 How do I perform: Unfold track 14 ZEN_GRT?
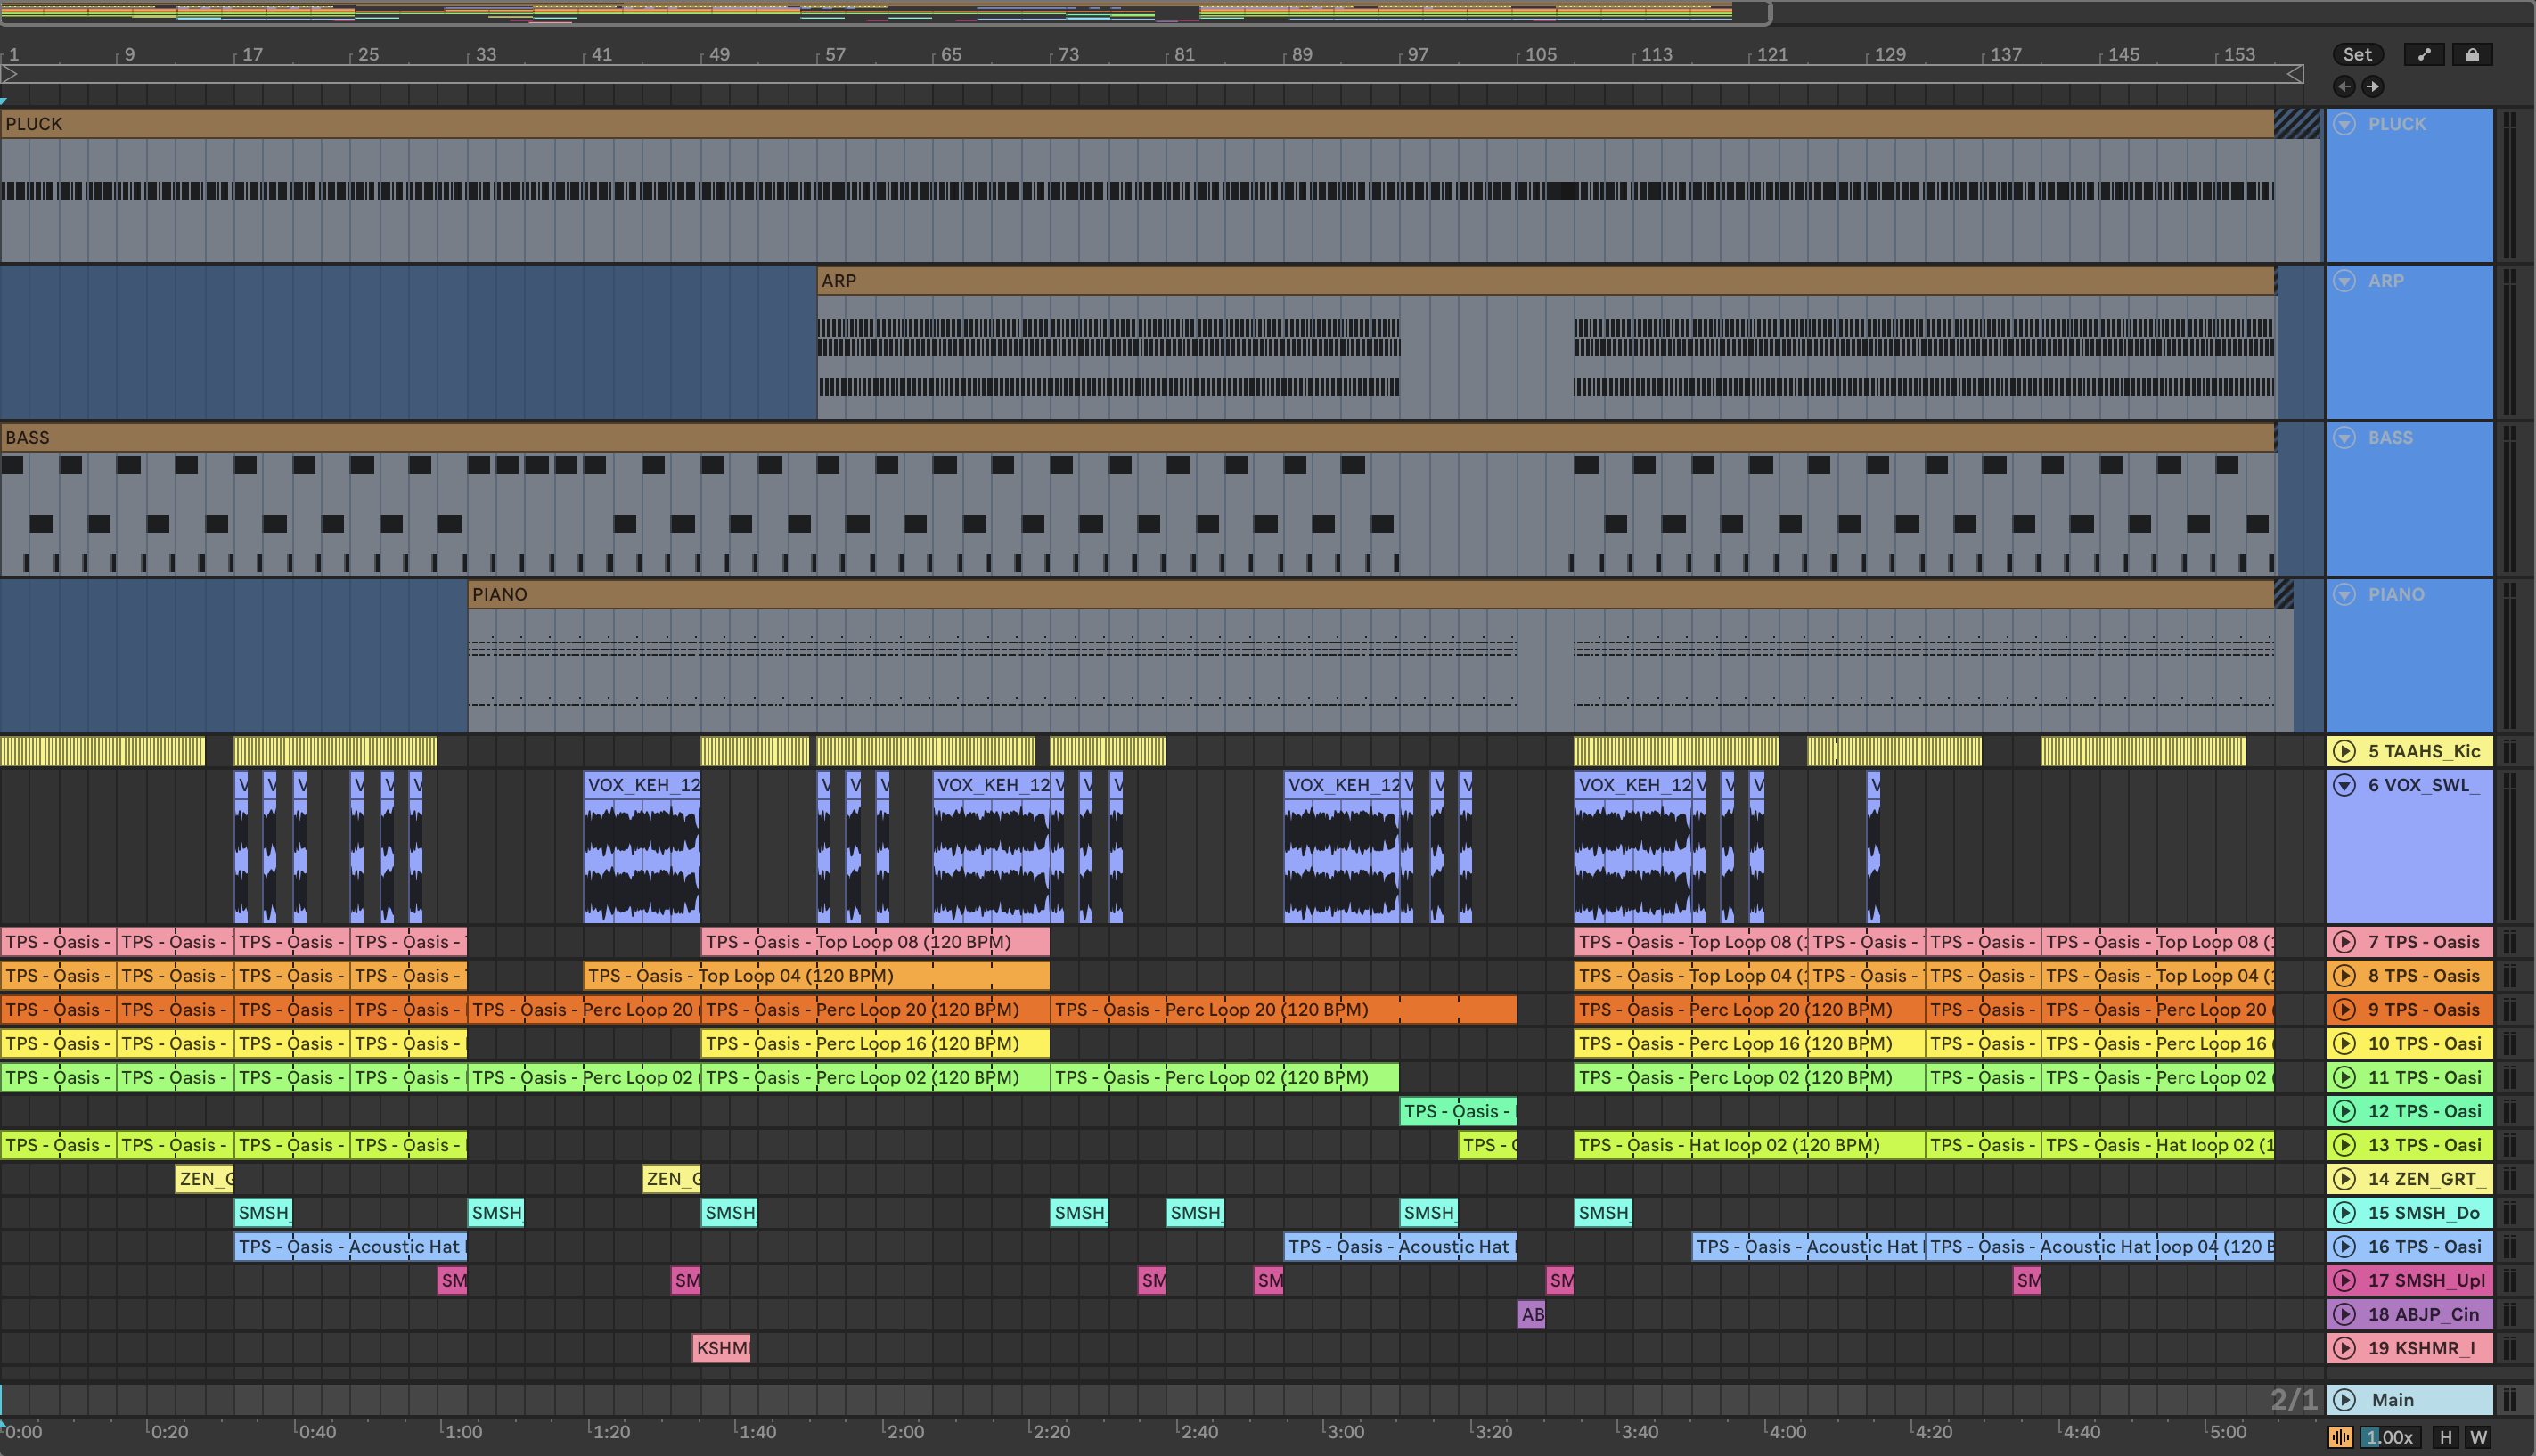pyautogui.click(x=2345, y=1179)
